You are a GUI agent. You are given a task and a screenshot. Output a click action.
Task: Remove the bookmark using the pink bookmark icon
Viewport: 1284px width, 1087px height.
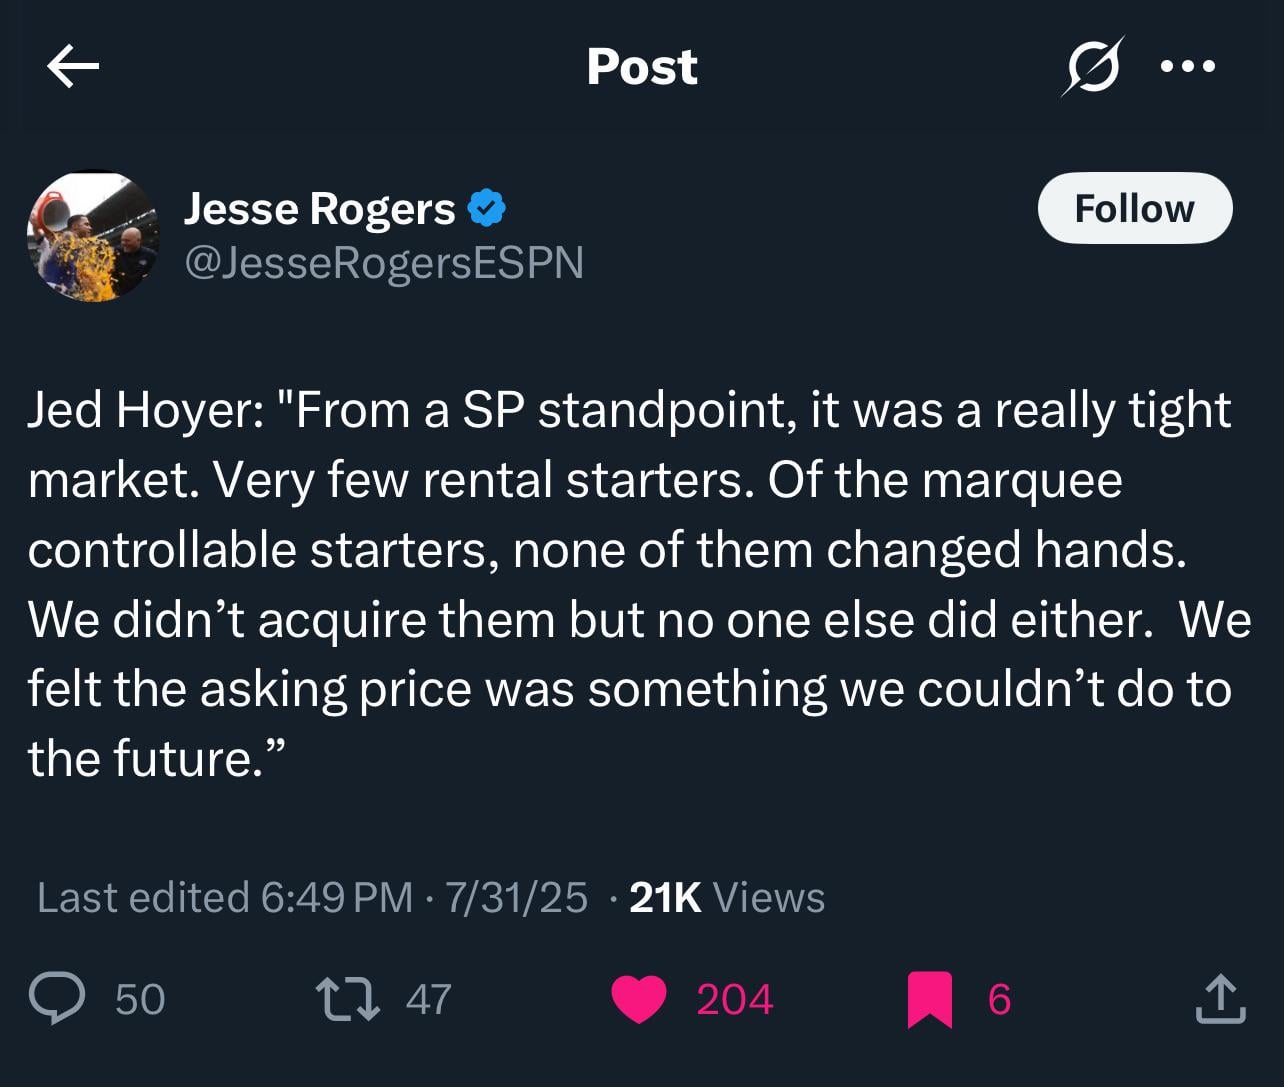(929, 999)
